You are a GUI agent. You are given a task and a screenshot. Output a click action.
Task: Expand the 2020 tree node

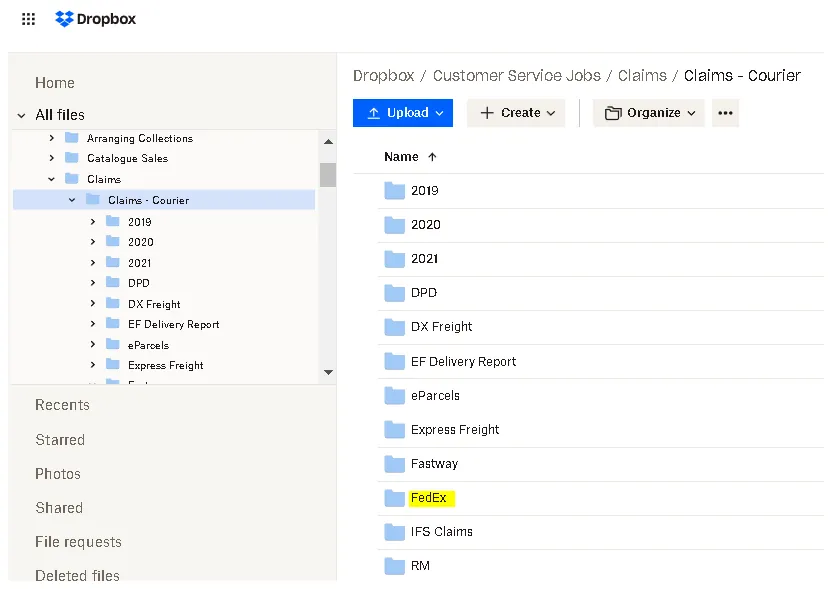[x=93, y=242]
